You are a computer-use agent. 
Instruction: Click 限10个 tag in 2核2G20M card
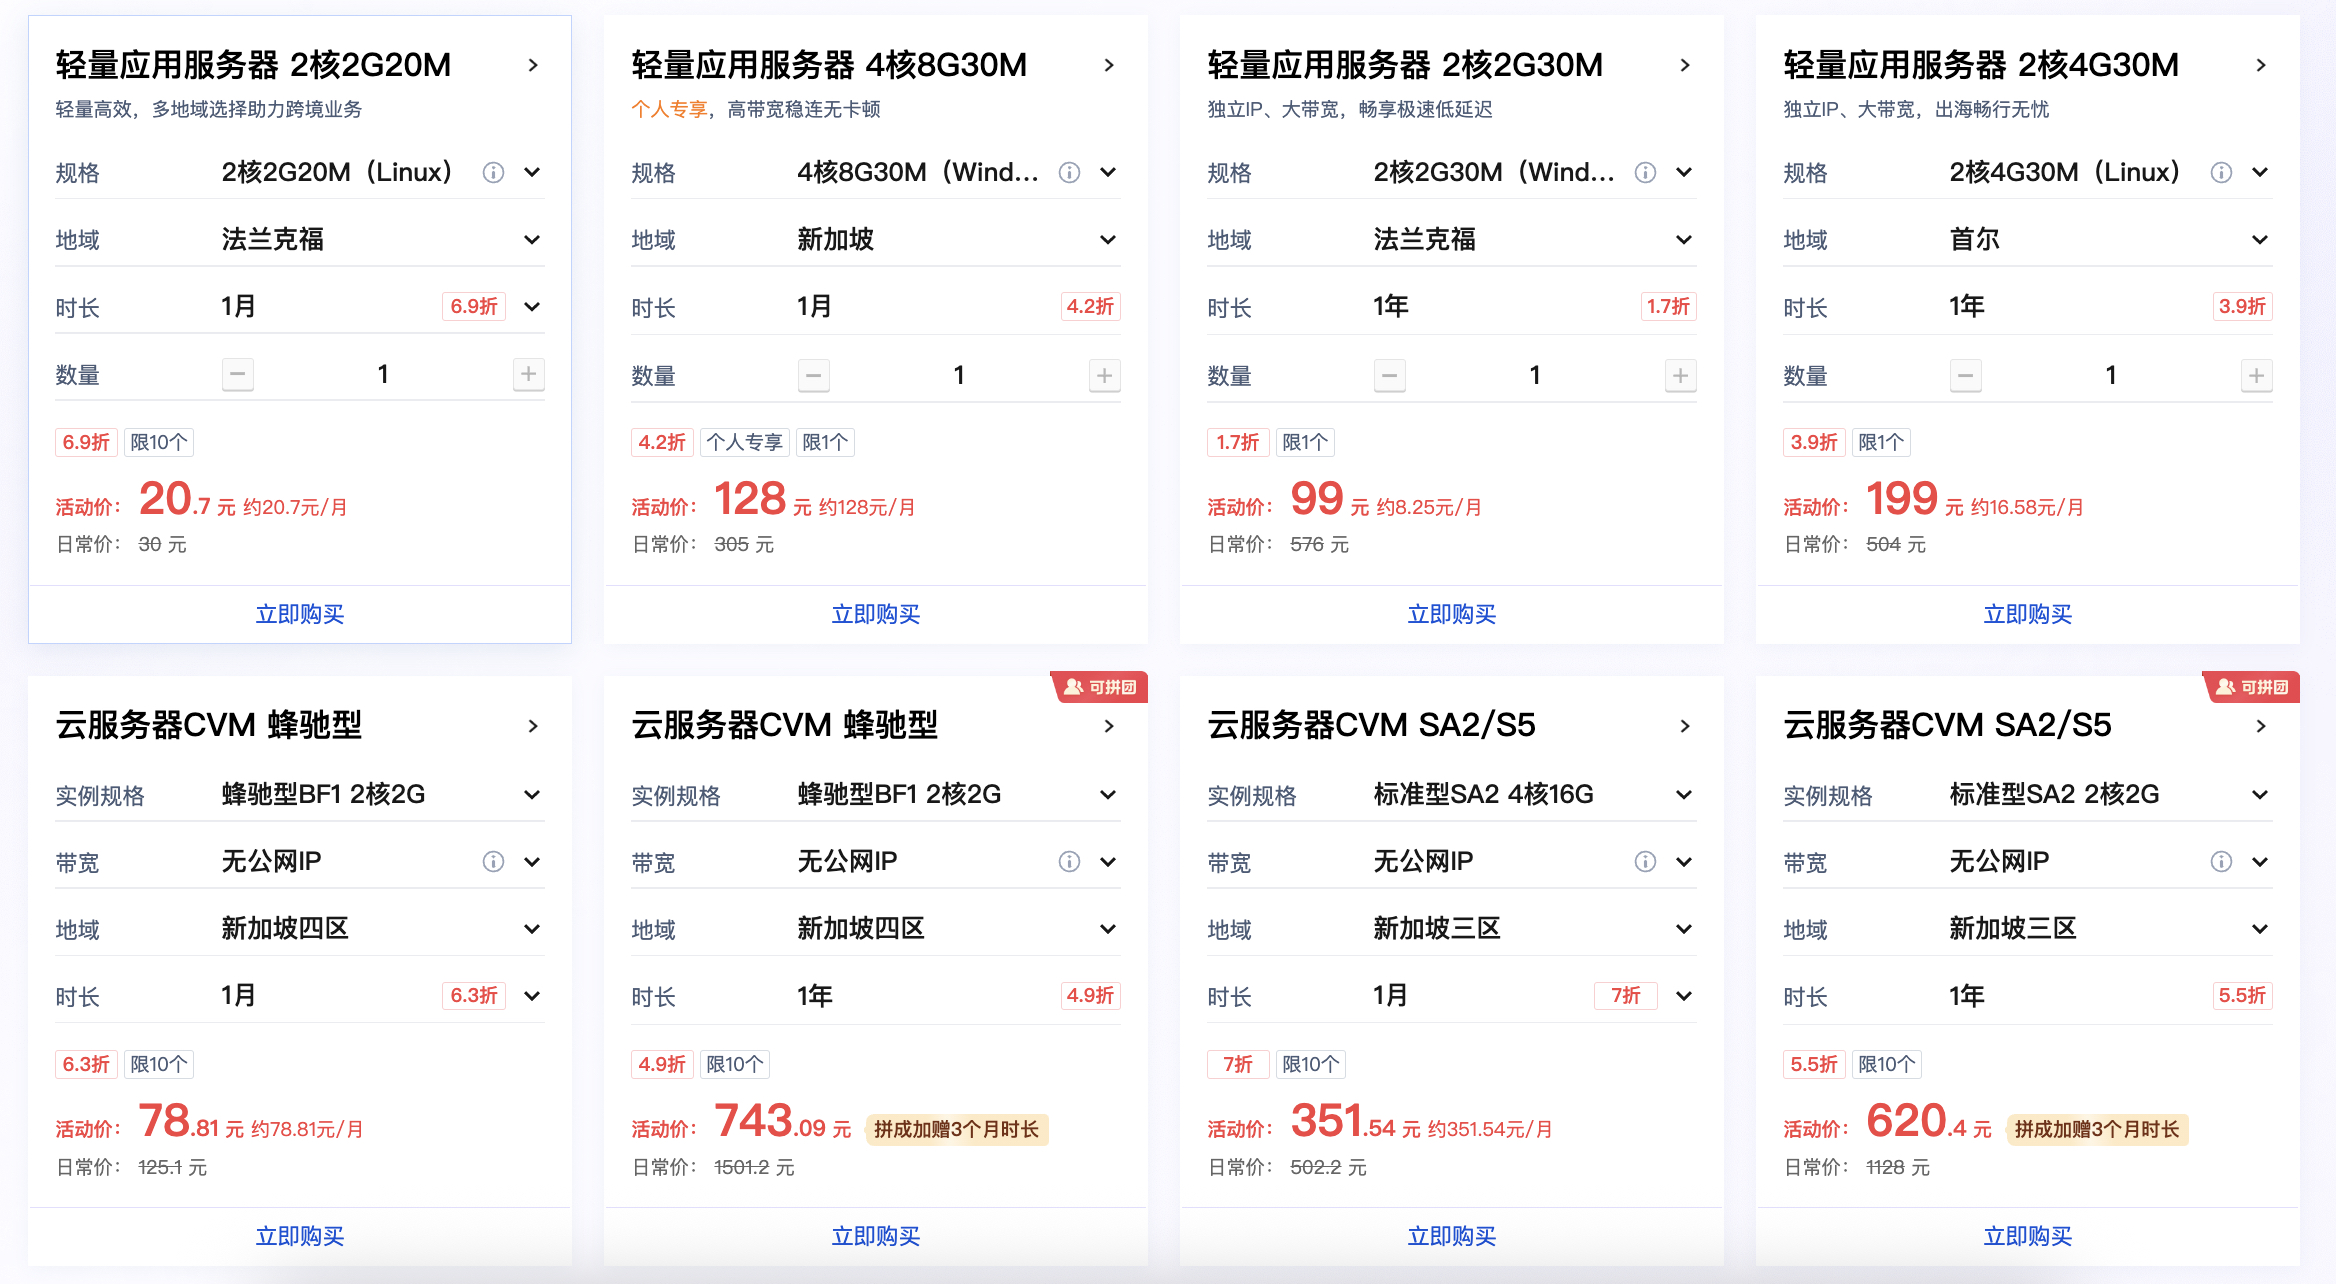click(x=159, y=442)
